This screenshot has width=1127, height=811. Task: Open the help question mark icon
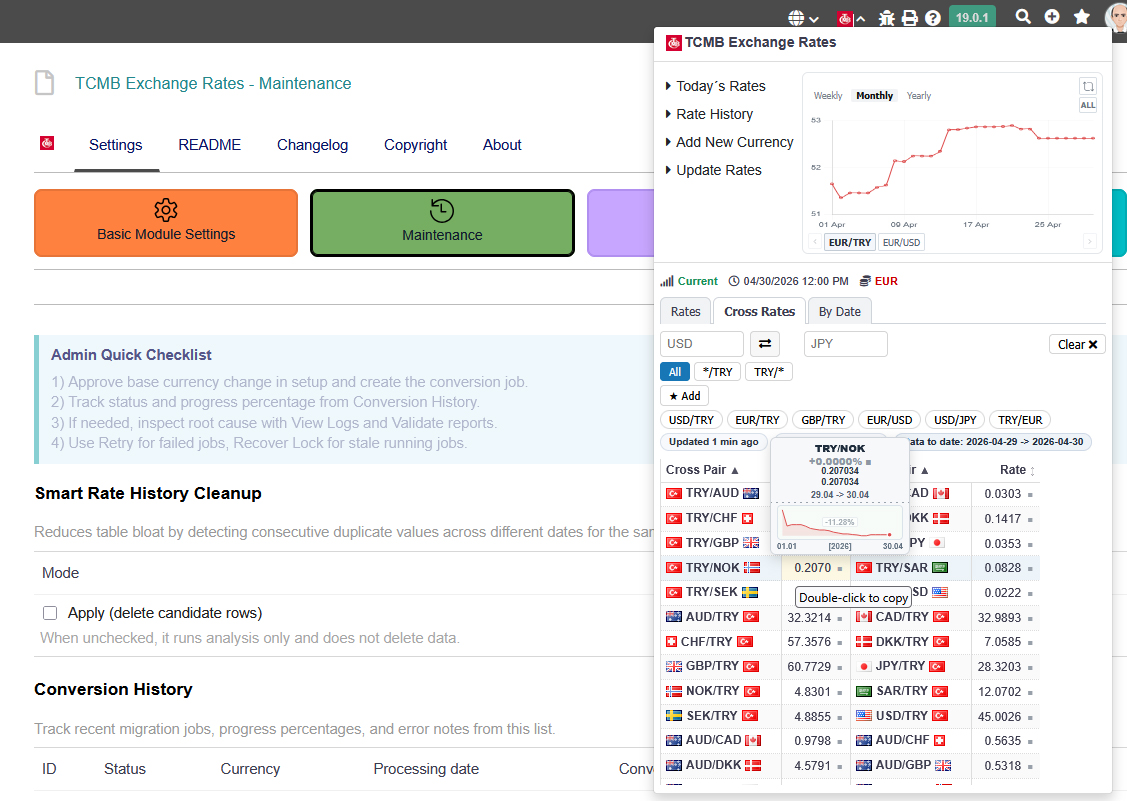click(933, 18)
